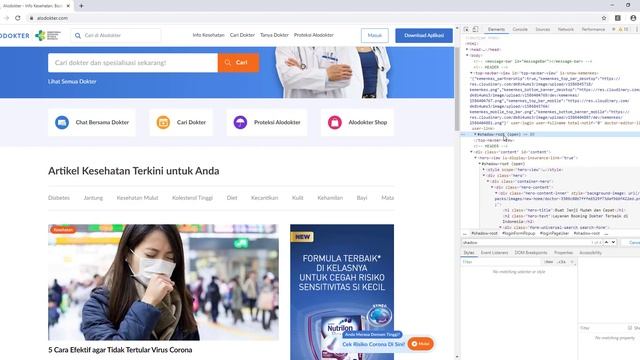This screenshot has height=360, width=640.
Task: Jump to previous search result in DevTools
Action: [x=607, y=242]
